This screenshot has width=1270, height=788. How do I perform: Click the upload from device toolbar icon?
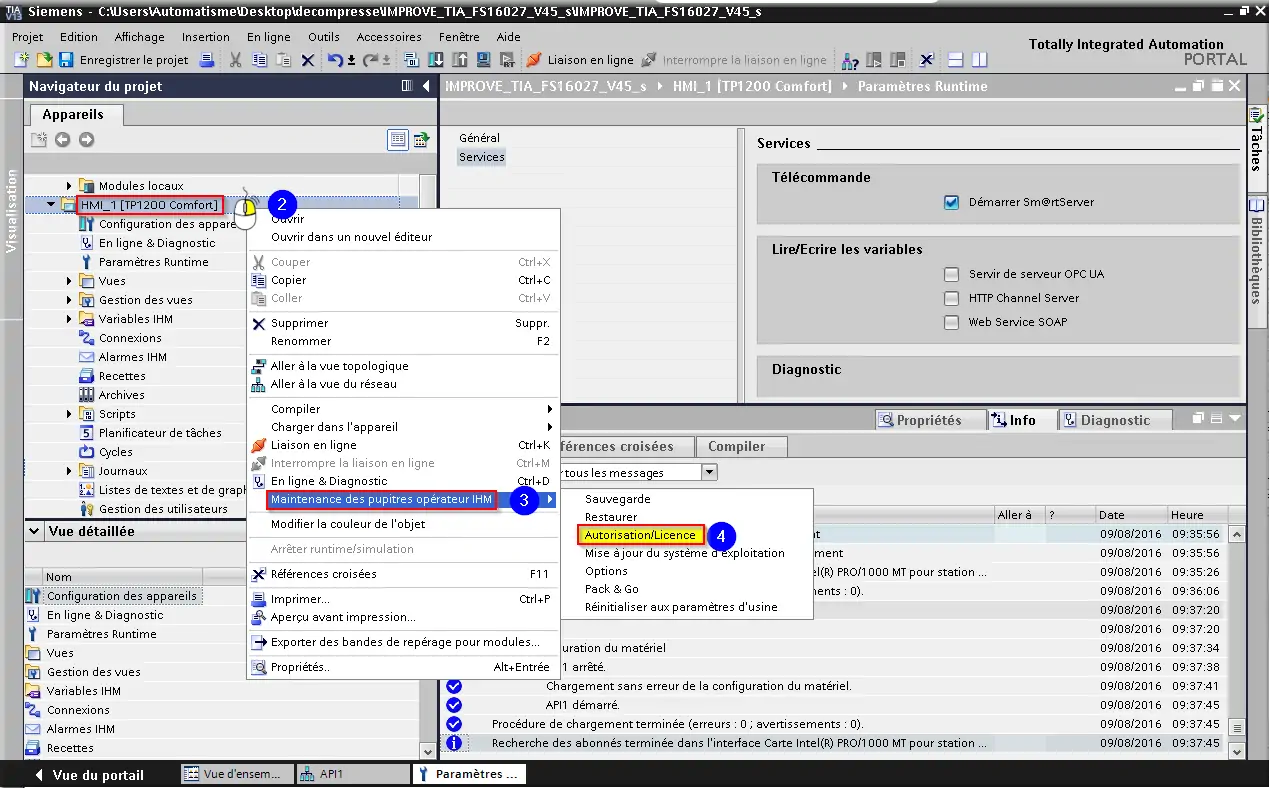point(460,60)
